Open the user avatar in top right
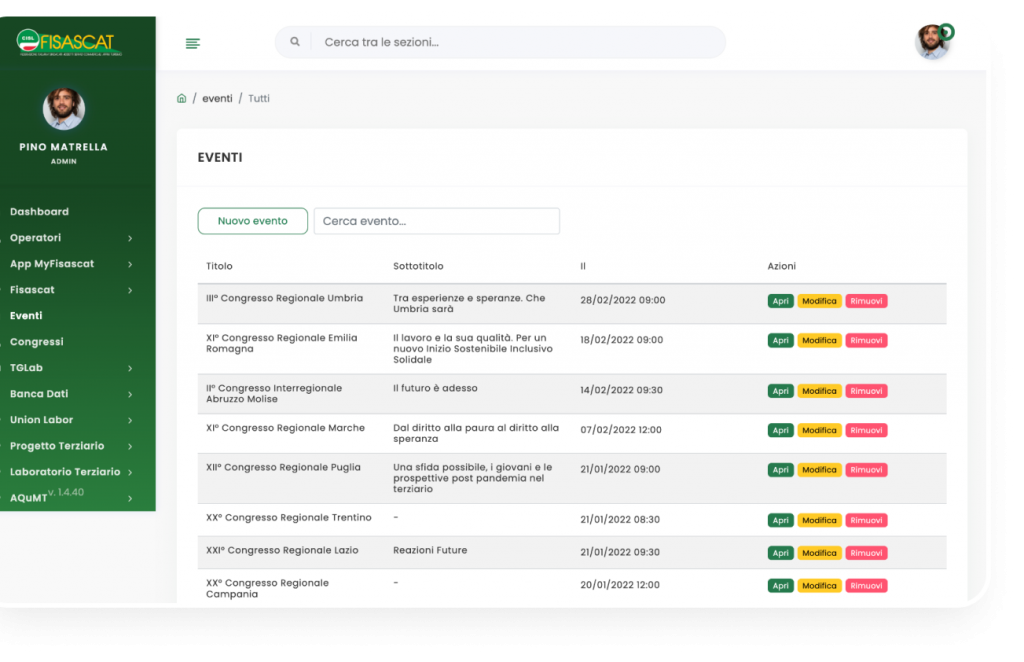1024x662 pixels. [x=932, y=42]
